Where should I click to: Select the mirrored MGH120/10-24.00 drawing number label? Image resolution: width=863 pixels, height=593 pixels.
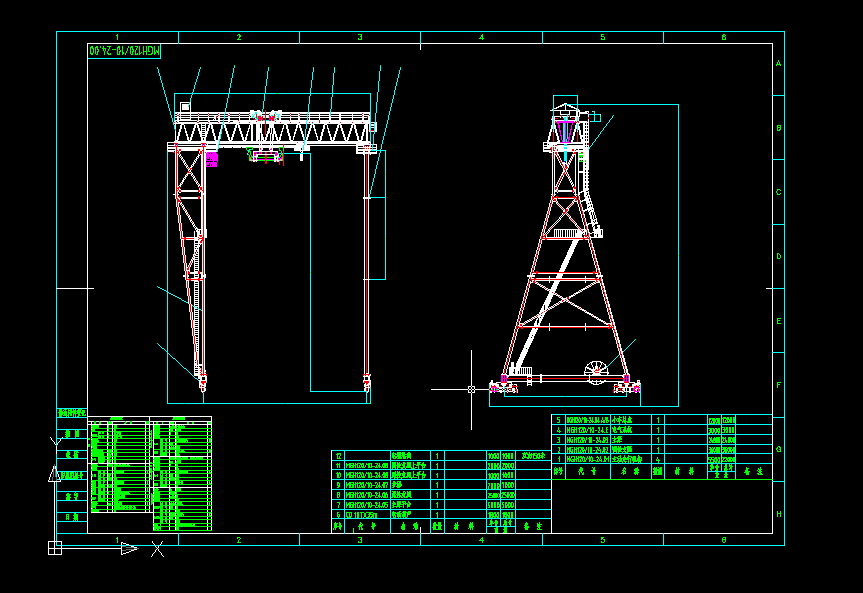[124, 51]
